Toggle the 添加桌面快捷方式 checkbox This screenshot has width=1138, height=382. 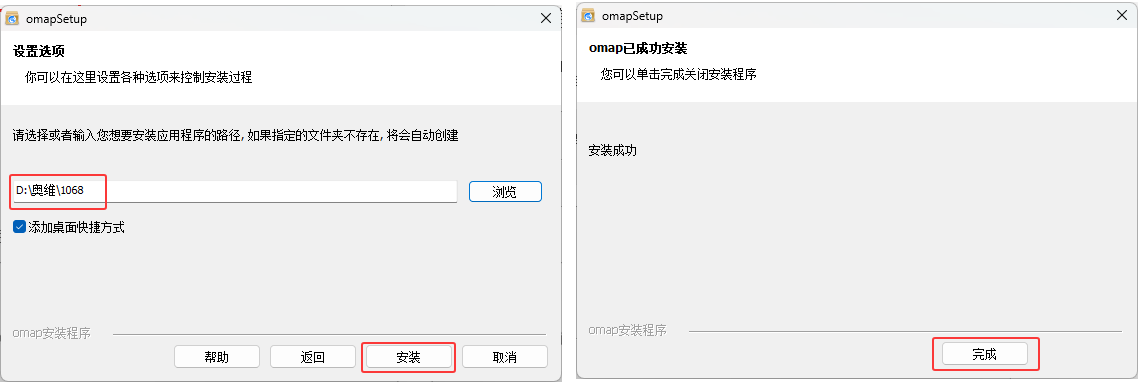pyautogui.click(x=20, y=227)
